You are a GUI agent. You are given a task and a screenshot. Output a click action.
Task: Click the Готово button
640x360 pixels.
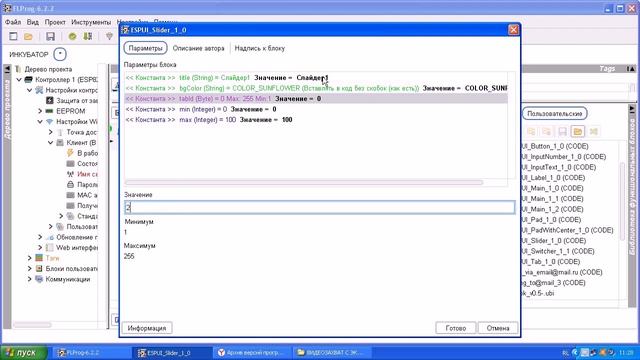(x=456, y=328)
